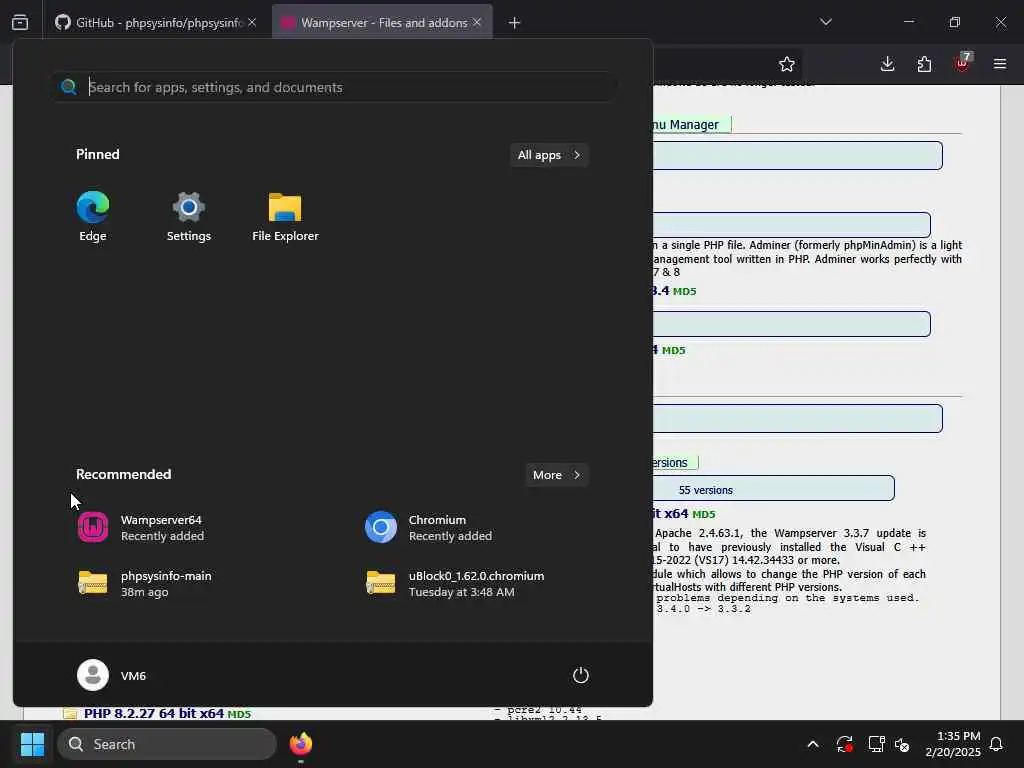
Task: Open Firefox View icon
Action: (20, 22)
